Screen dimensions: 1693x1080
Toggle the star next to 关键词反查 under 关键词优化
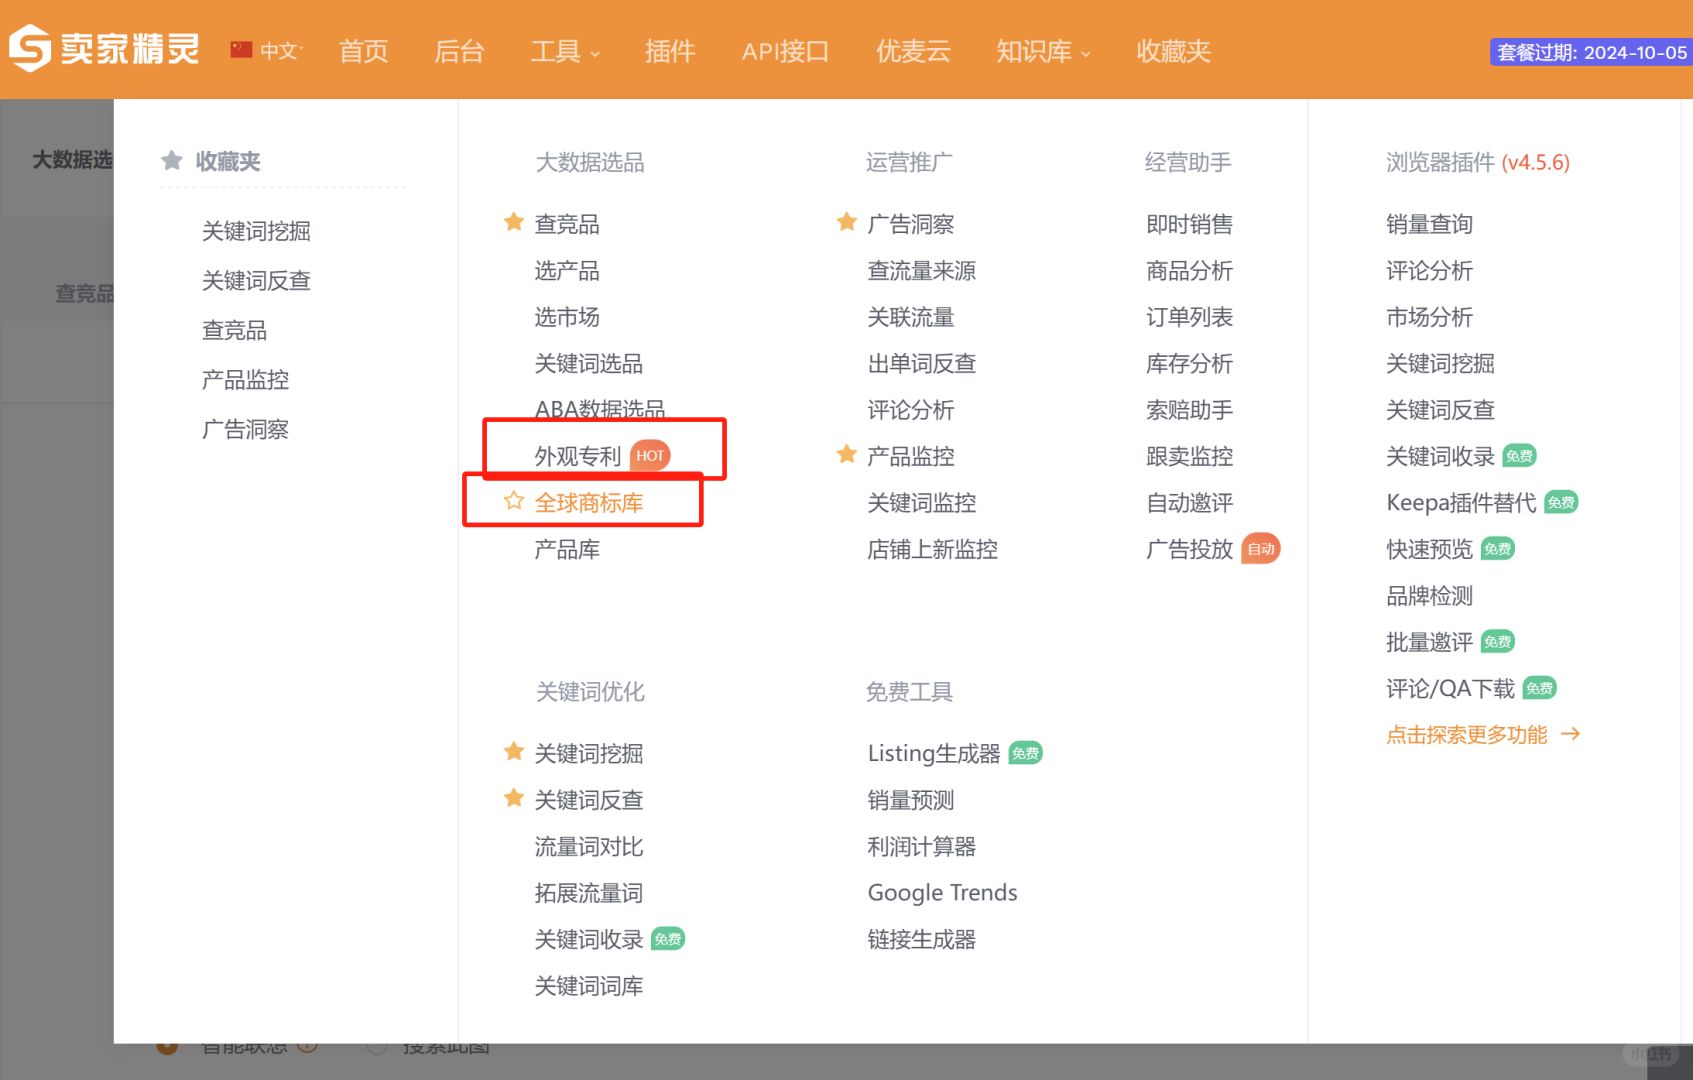click(514, 798)
